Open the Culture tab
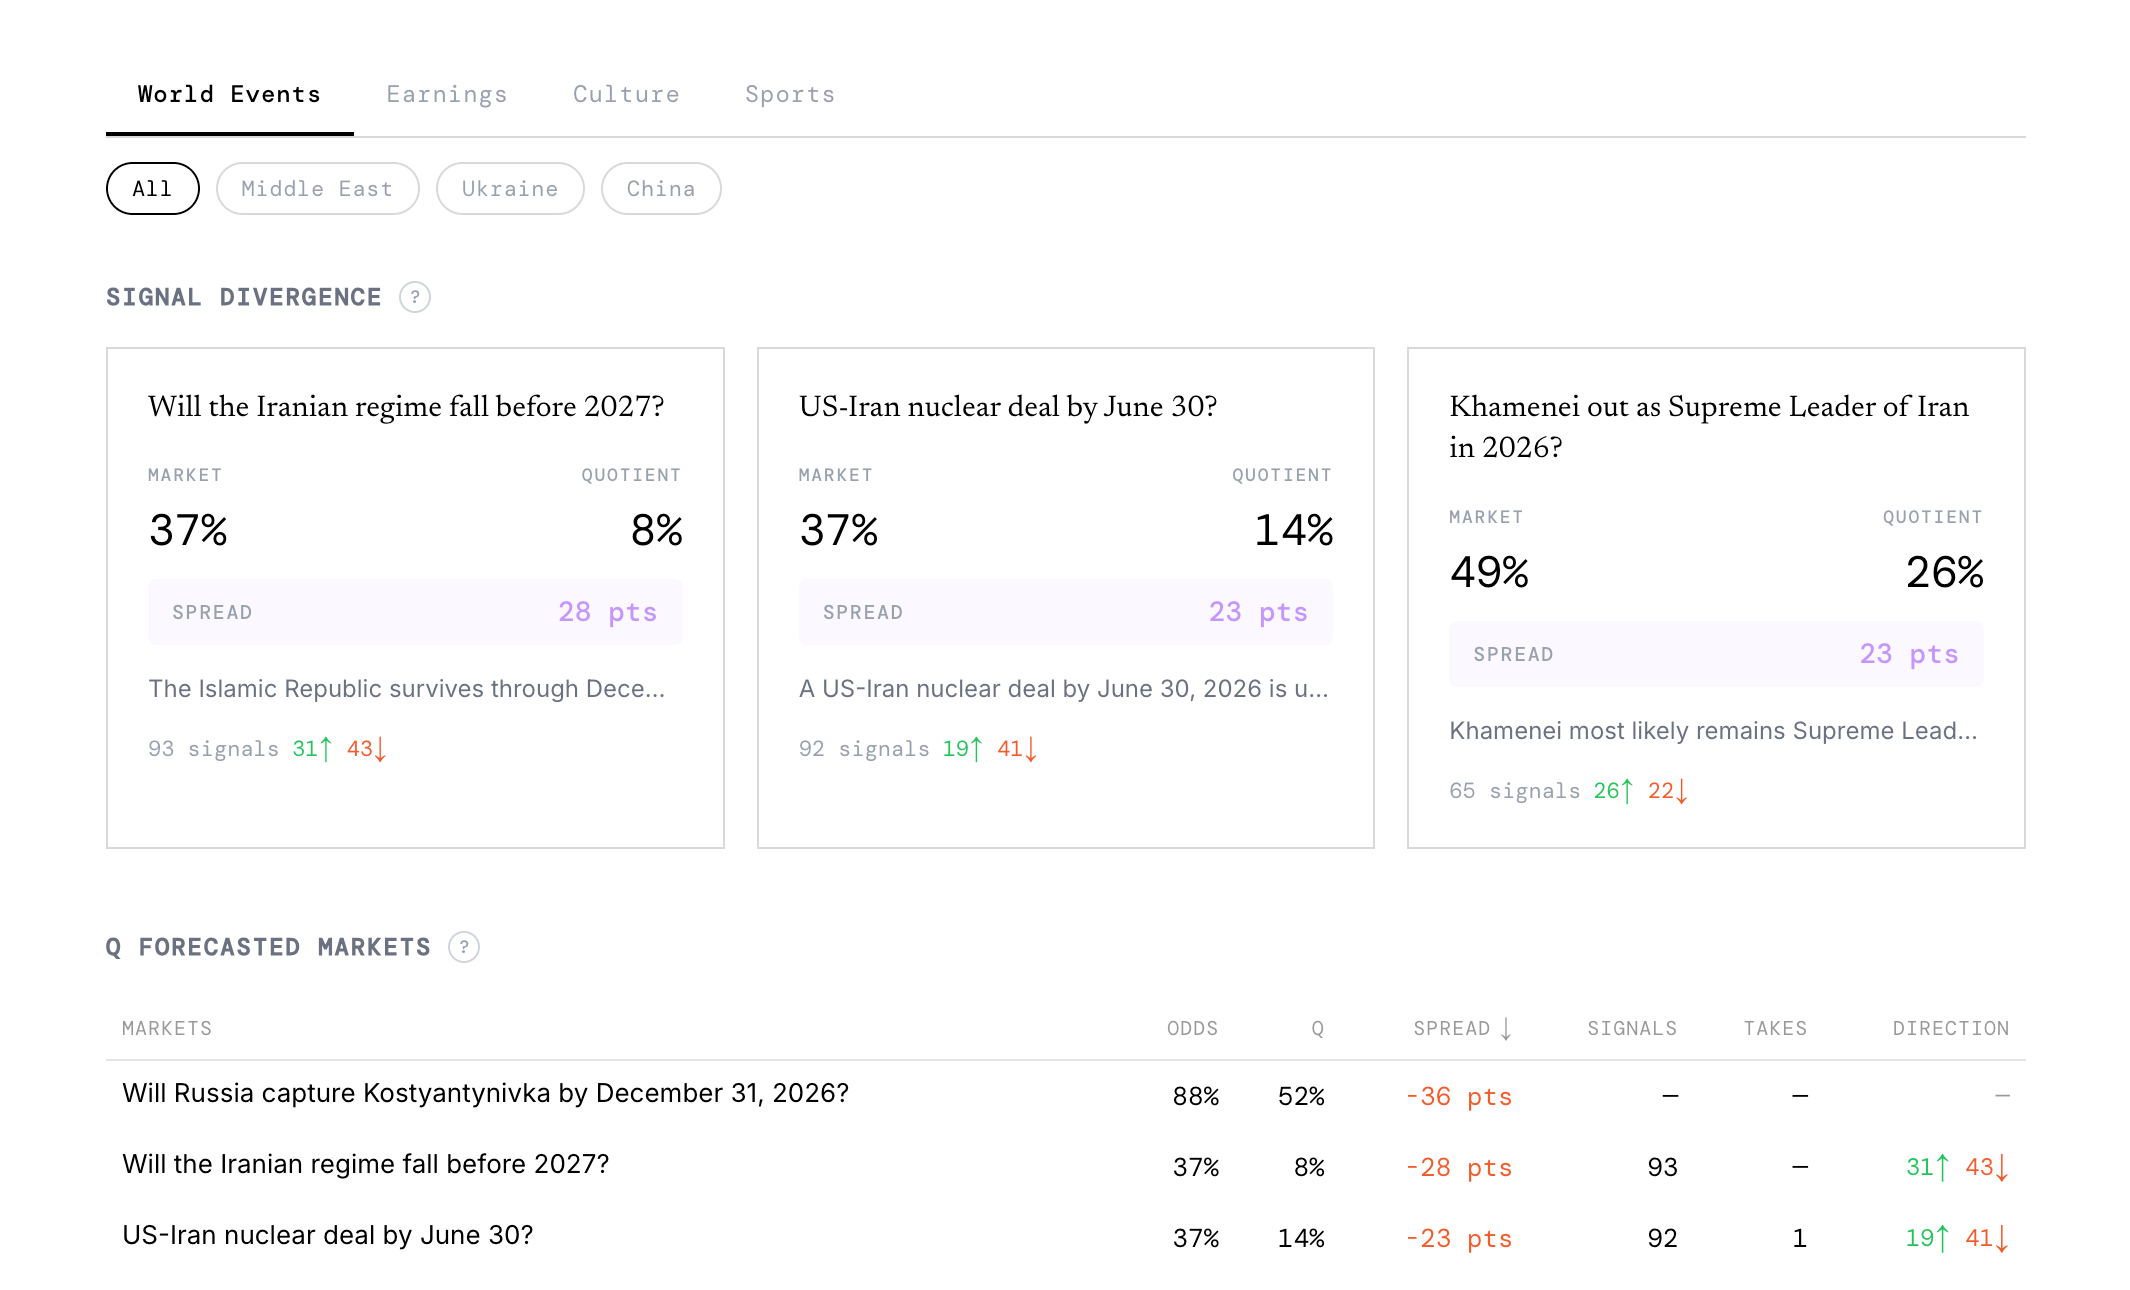Image resolution: width=2130 pixels, height=1290 pixels. coord(626,95)
